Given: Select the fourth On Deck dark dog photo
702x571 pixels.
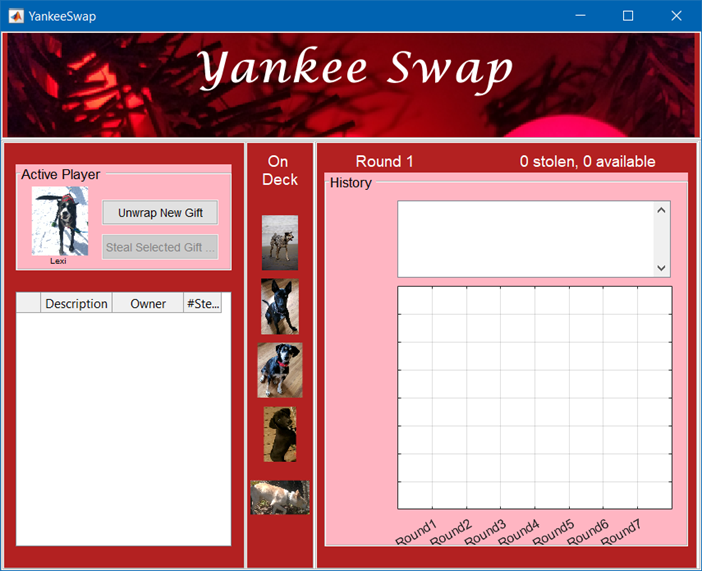Looking at the screenshot, I should coord(280,434).
